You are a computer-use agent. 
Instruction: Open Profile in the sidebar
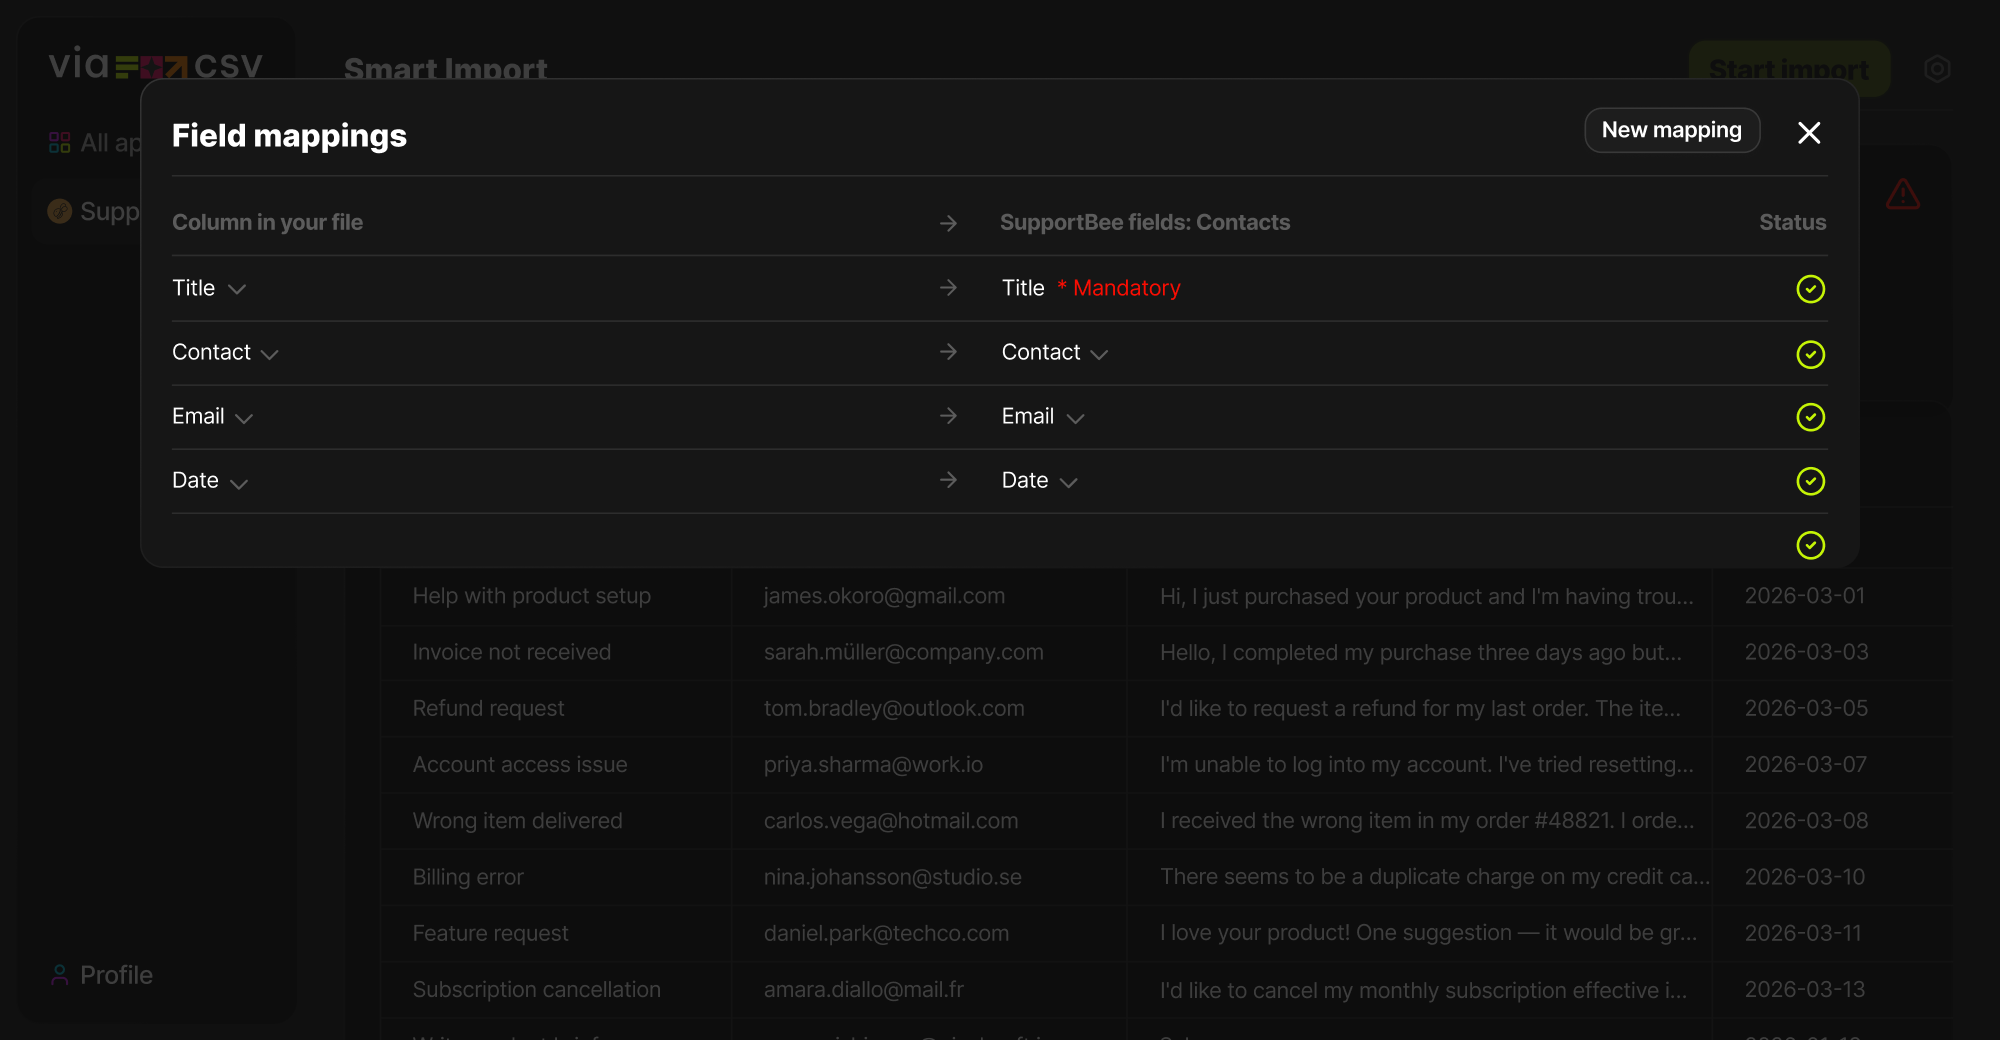101,975
